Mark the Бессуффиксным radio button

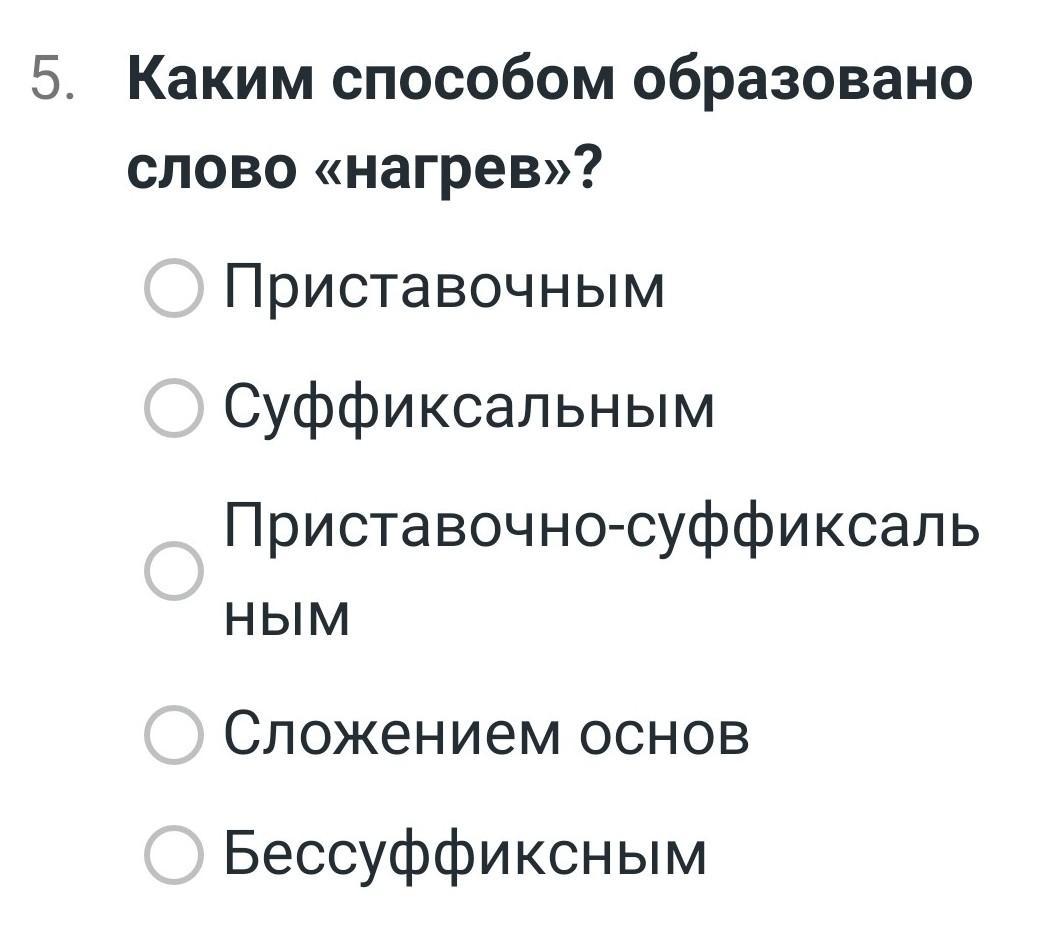tap(174, 855)
